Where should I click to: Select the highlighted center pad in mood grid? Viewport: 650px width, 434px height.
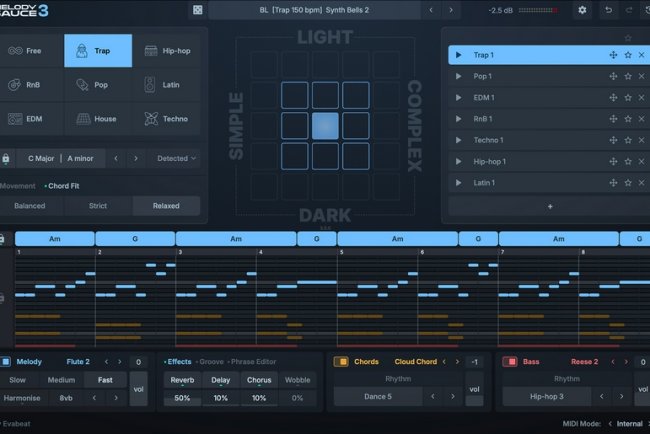pos(325,126)
